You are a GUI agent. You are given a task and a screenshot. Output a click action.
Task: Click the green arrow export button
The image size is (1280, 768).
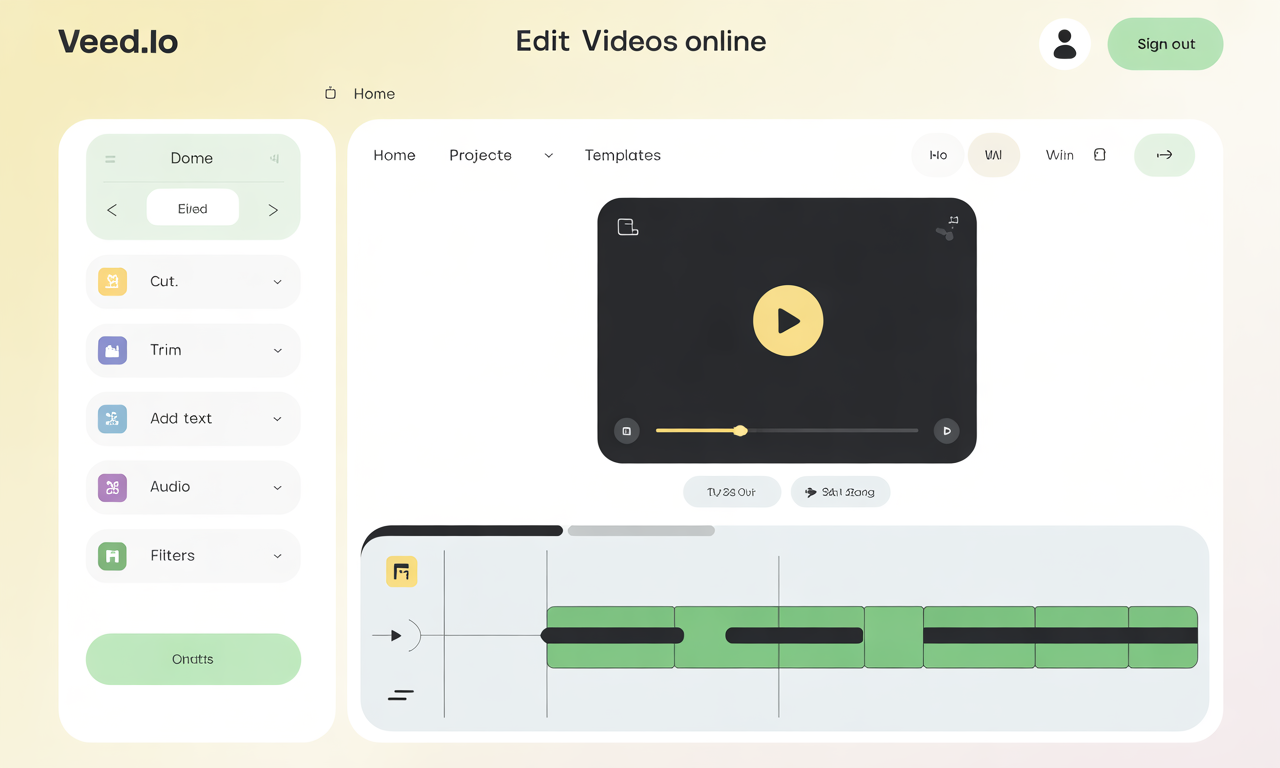pos(1164,155)
